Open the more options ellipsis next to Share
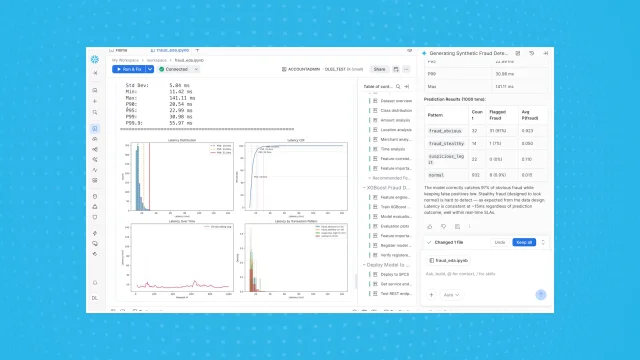This screenshot has width=640, height=360. pyautogui.click(x=406, y=69)
